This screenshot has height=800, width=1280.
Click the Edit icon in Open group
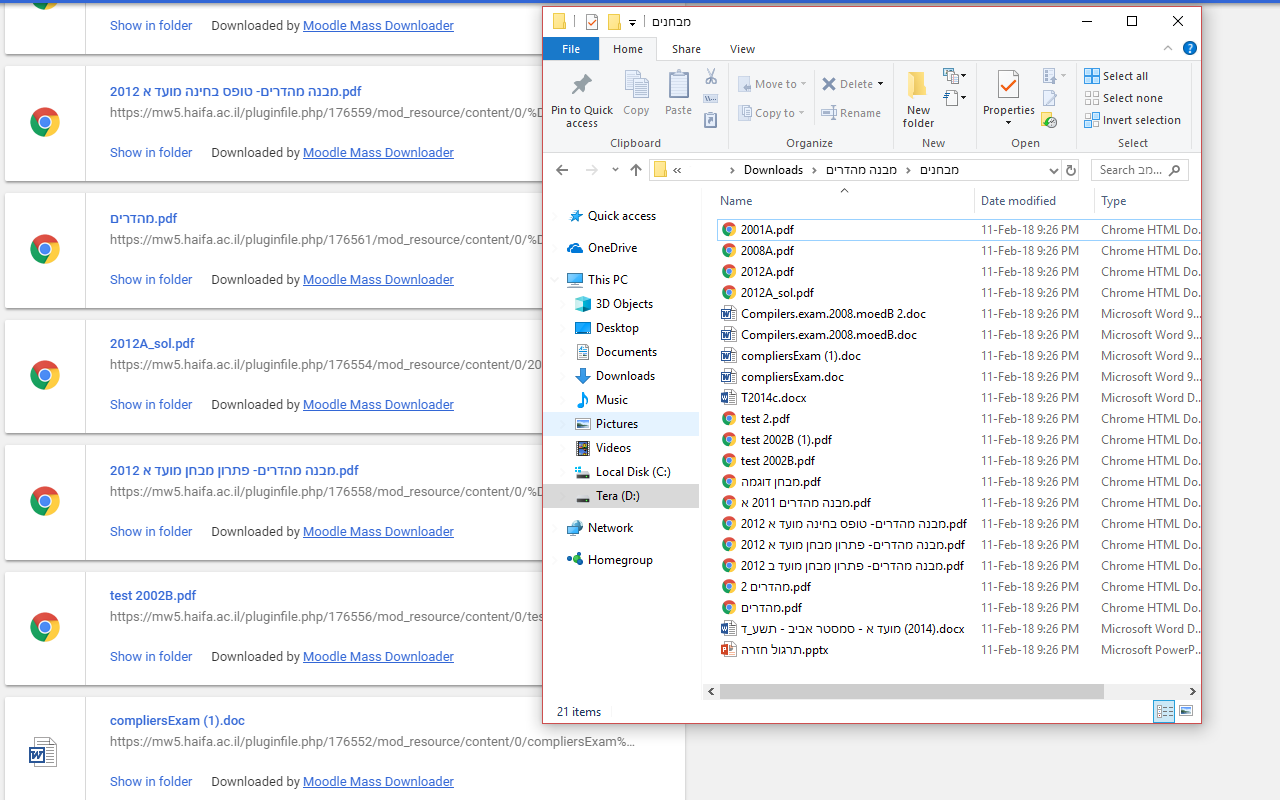(1049, 98)
